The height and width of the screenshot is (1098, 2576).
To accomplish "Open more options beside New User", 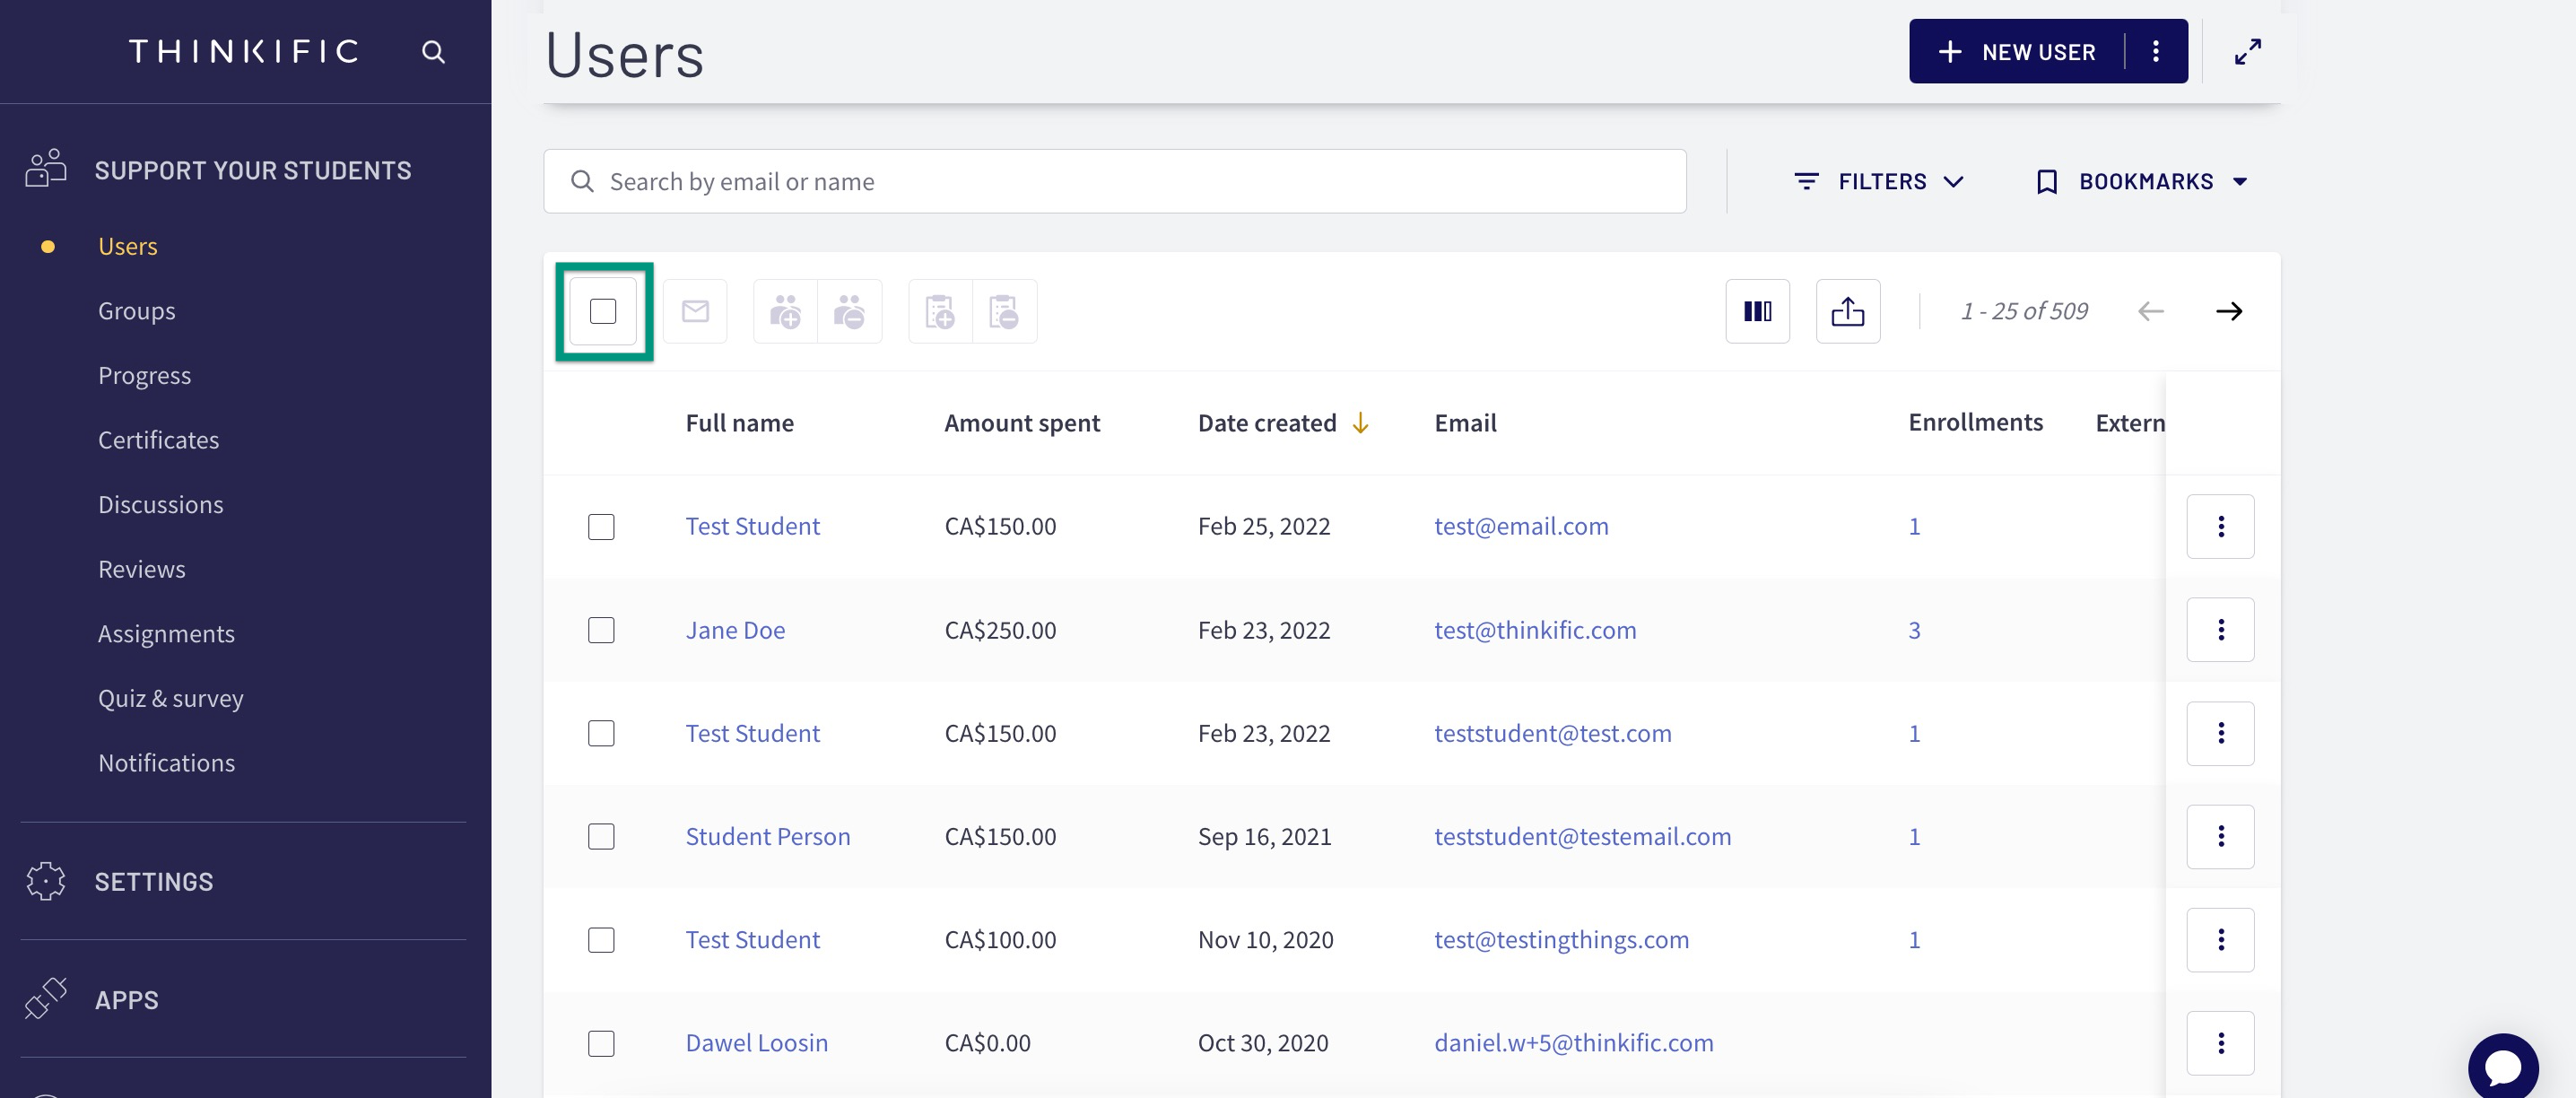I will (x=2156, y=51).
